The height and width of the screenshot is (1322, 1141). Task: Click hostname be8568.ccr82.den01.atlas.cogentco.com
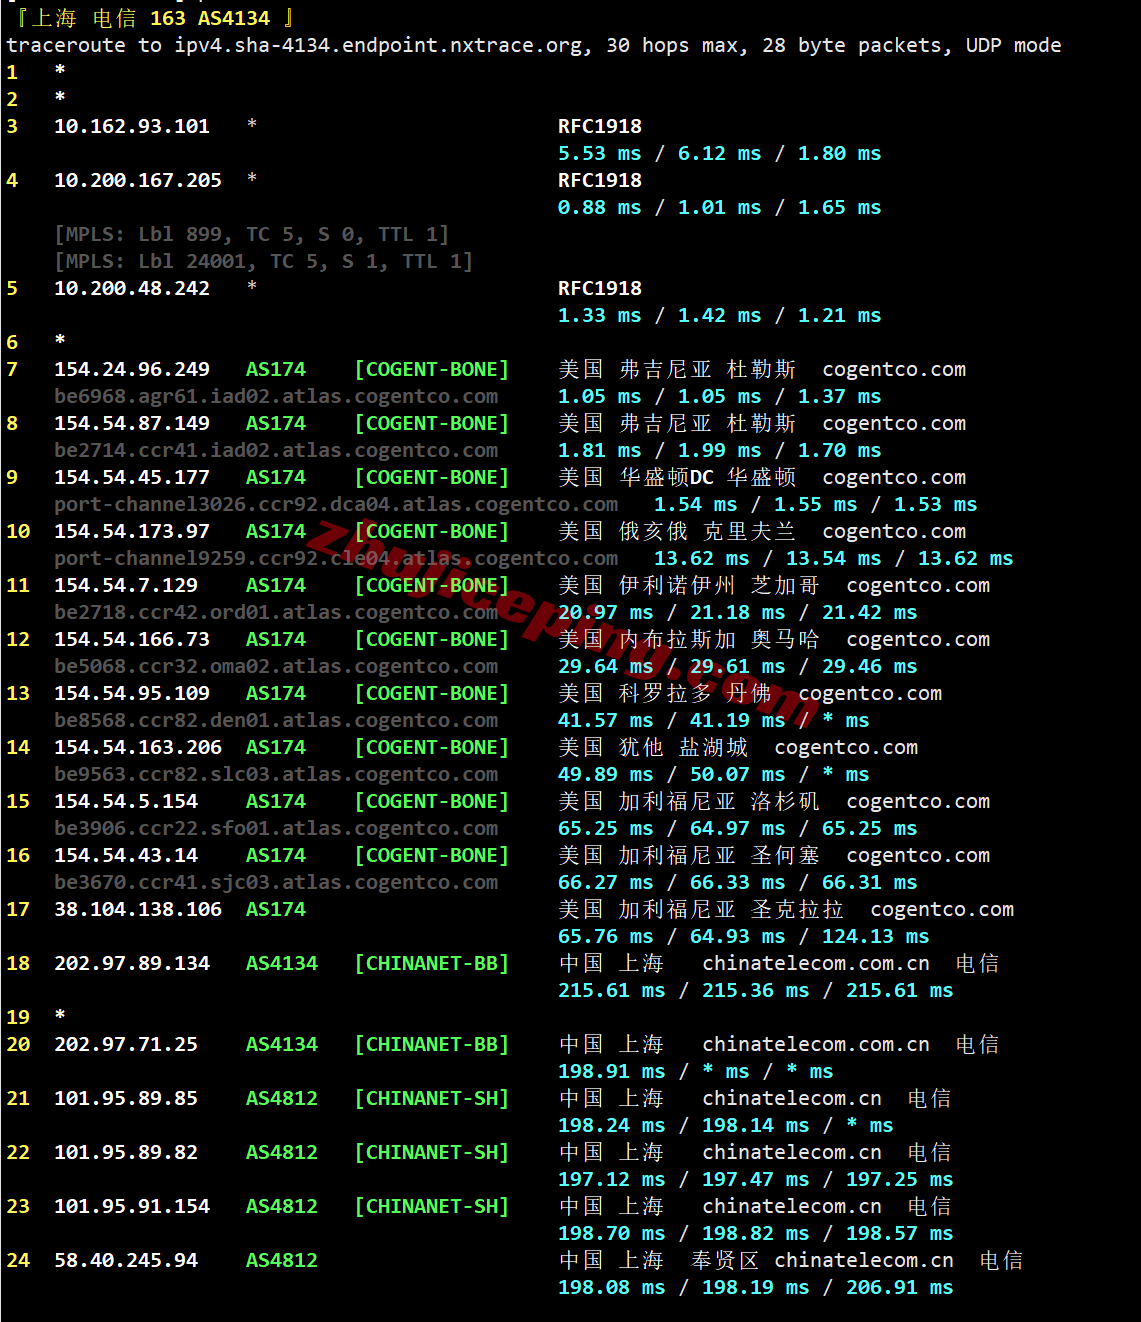point(276,720)
